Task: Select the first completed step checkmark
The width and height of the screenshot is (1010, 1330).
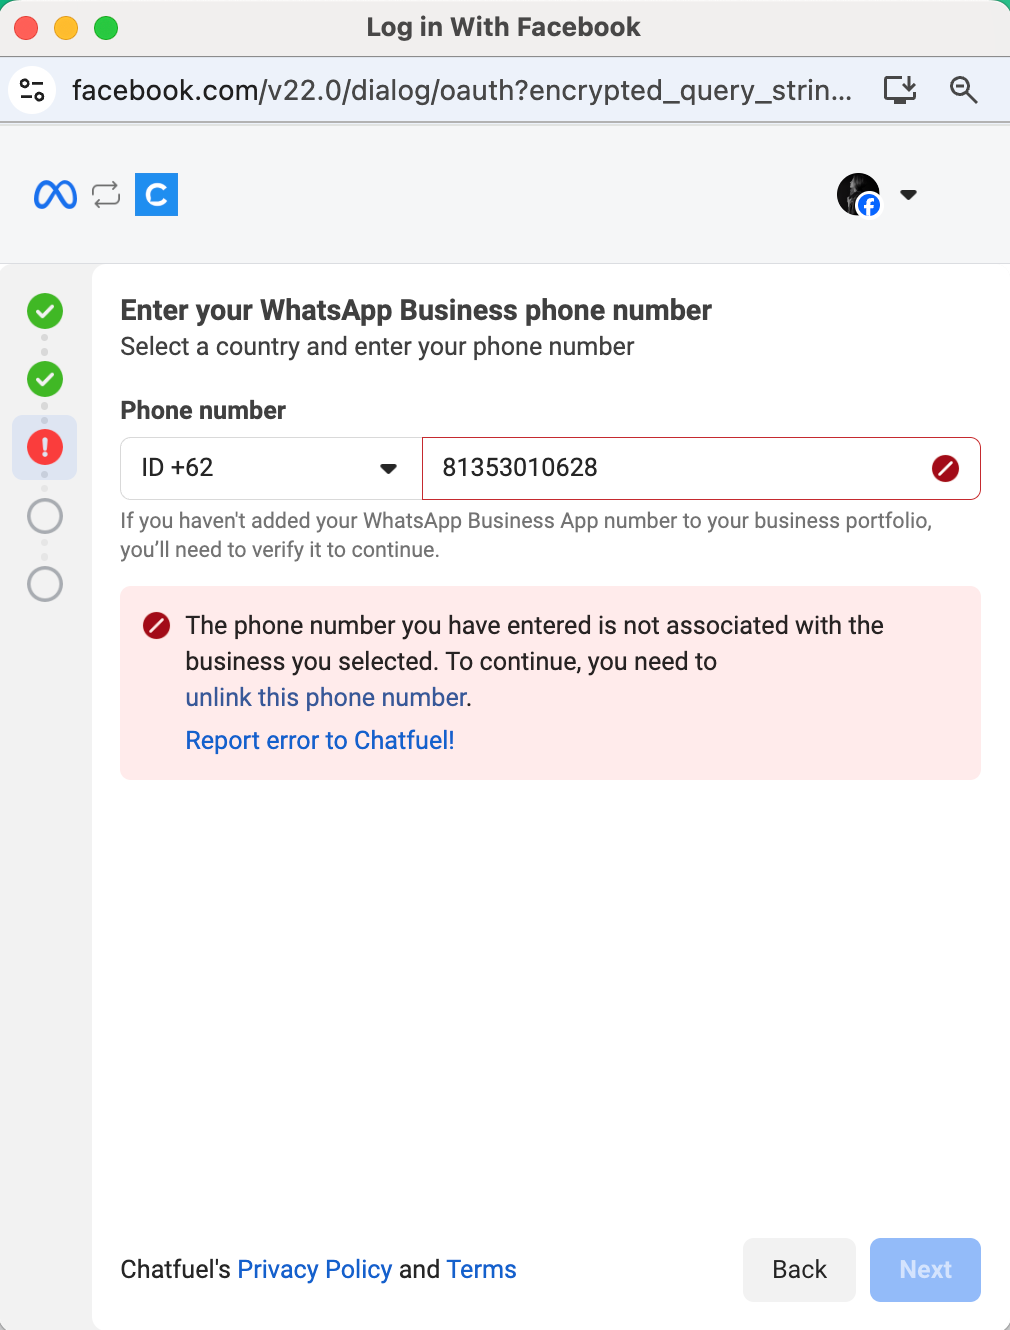Action: click(x=45, y=311)
